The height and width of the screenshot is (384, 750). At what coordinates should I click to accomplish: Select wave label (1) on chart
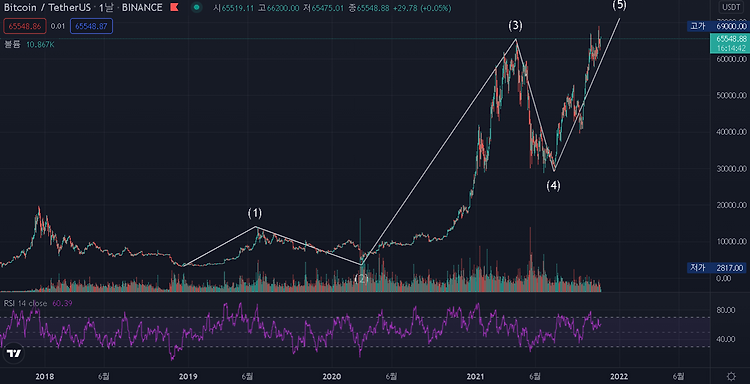(255, 213)
